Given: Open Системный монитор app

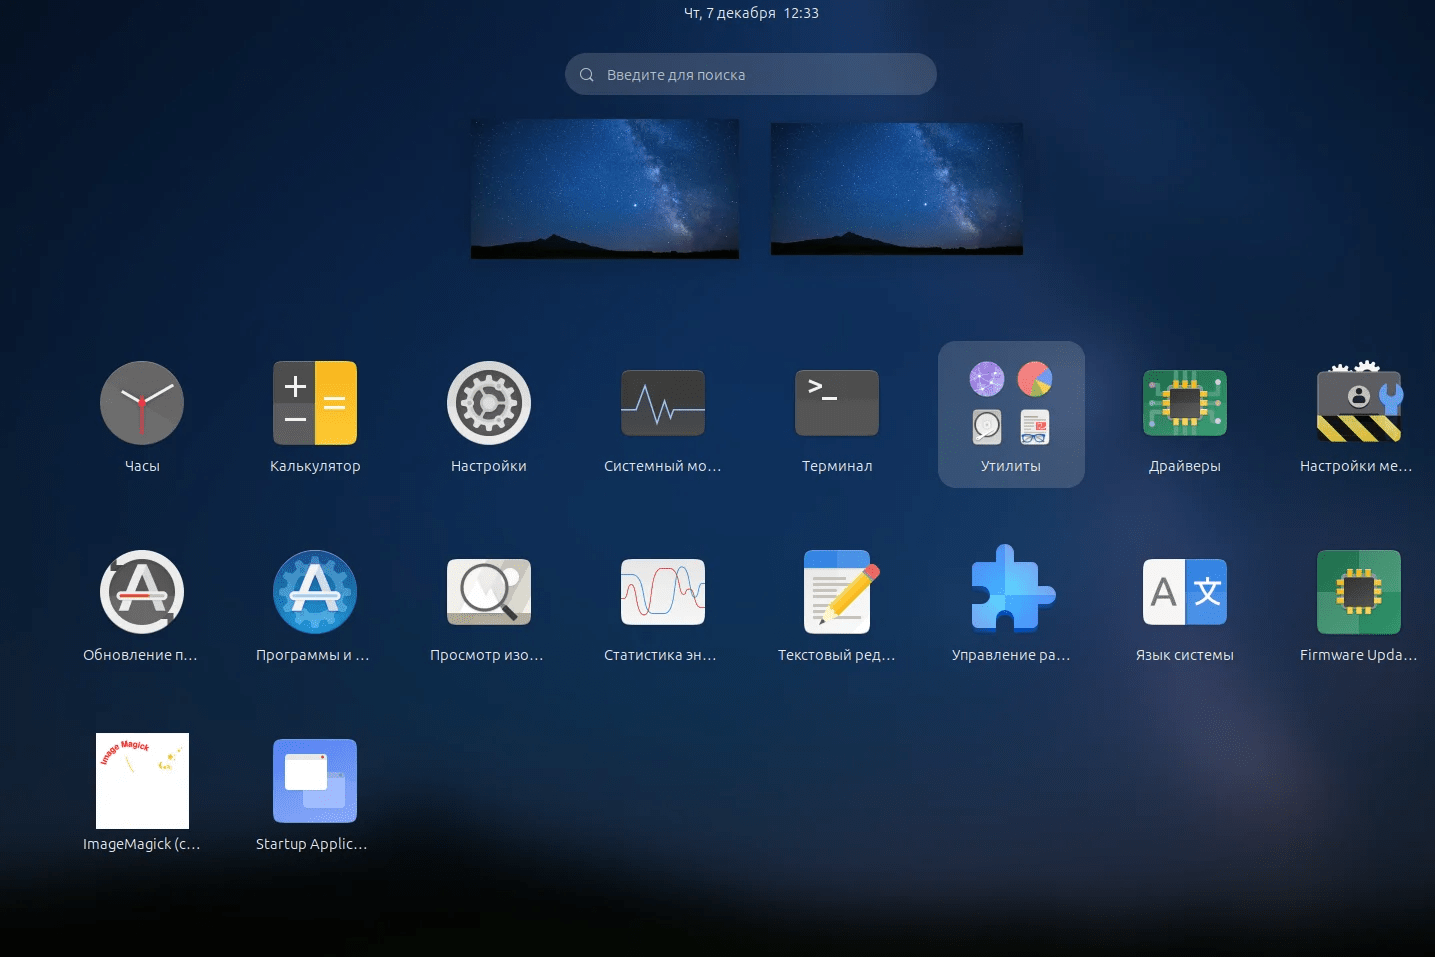Looking at the screenshot, I should (x=663, y=403).
